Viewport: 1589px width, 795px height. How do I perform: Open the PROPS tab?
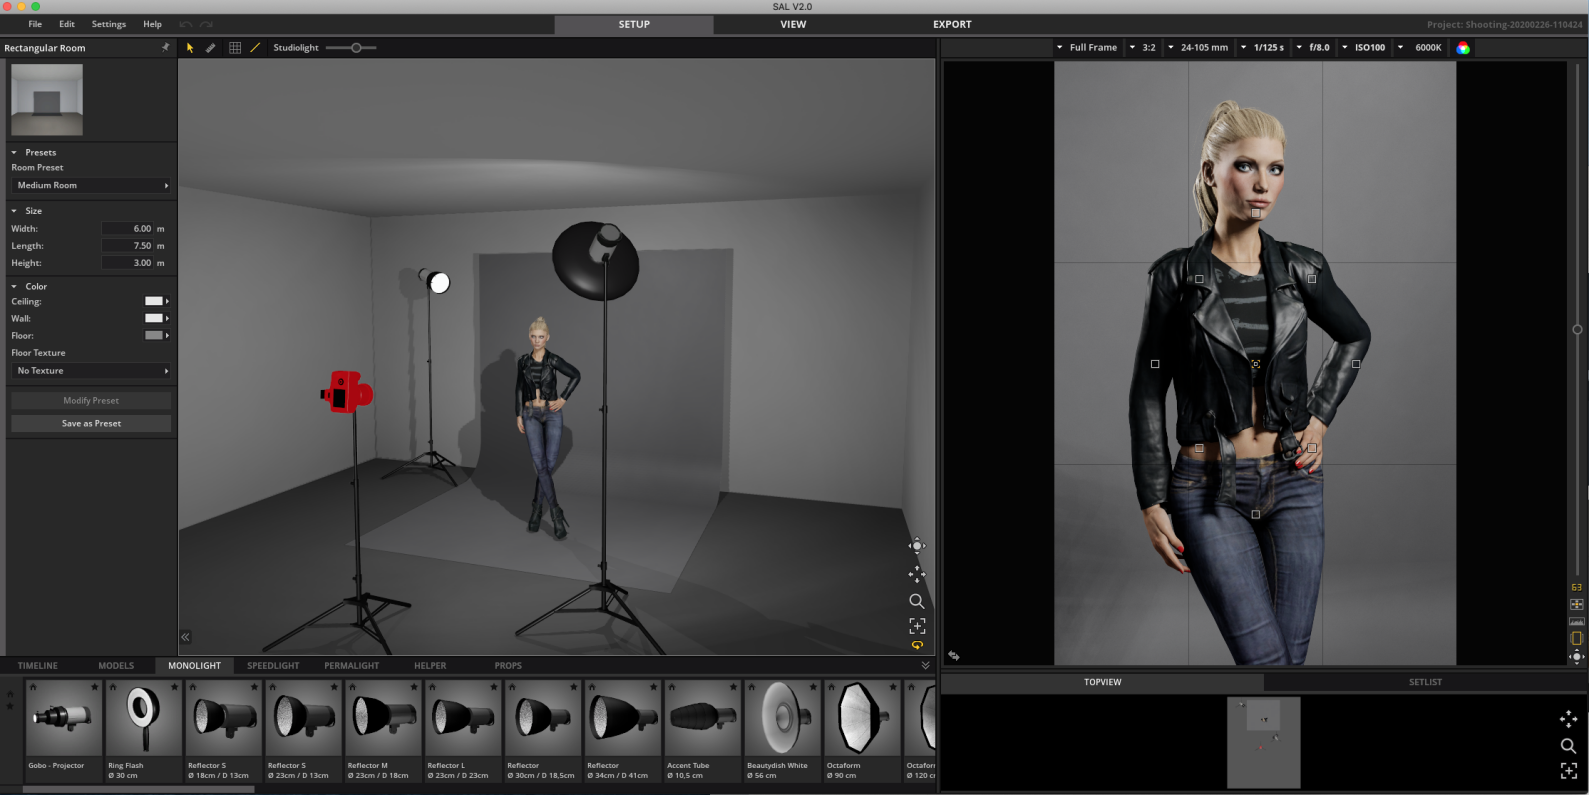(x=508, y=666)
